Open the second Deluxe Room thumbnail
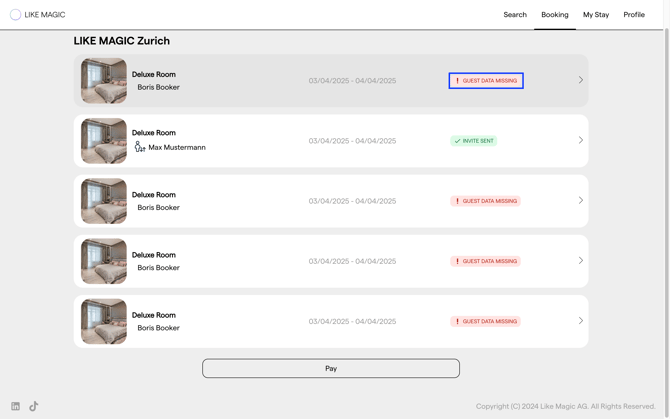The height and width of the screenshot is (419, 670). pyautogui.click(x=104, y=141)
